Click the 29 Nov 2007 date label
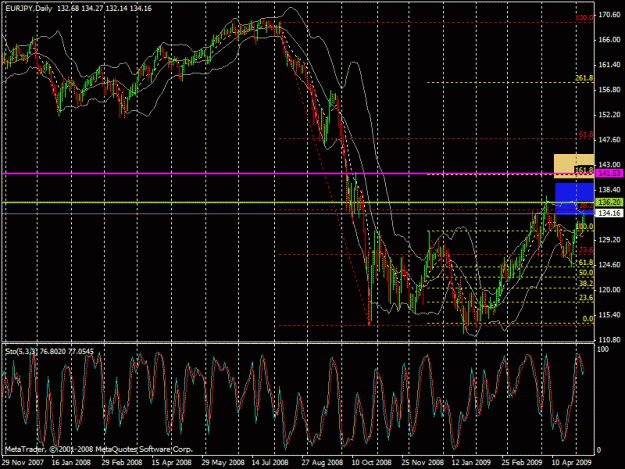Screen dimensions: 625x469 tap(22, 463)
